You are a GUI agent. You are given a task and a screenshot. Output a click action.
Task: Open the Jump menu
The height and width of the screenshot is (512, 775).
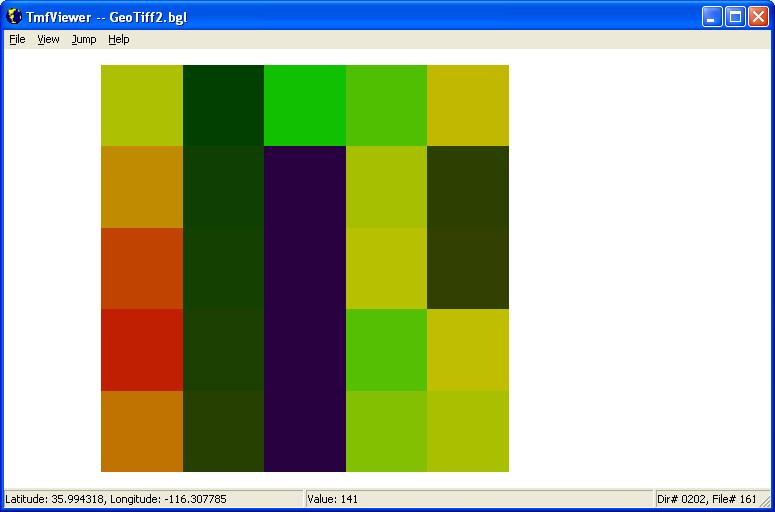pyautogui.click(x=84, y=40)
